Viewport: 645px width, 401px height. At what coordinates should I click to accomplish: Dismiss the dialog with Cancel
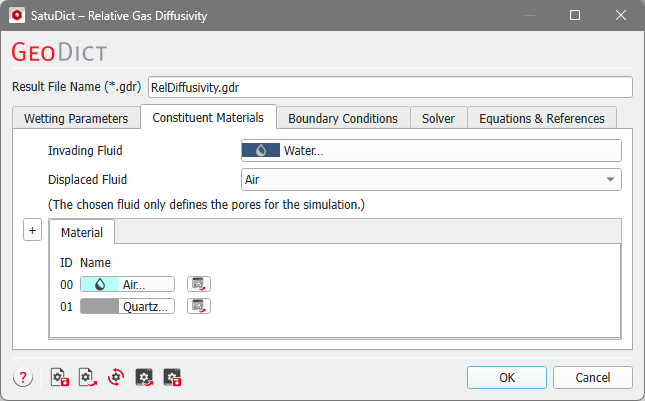[x=593, y=378]
